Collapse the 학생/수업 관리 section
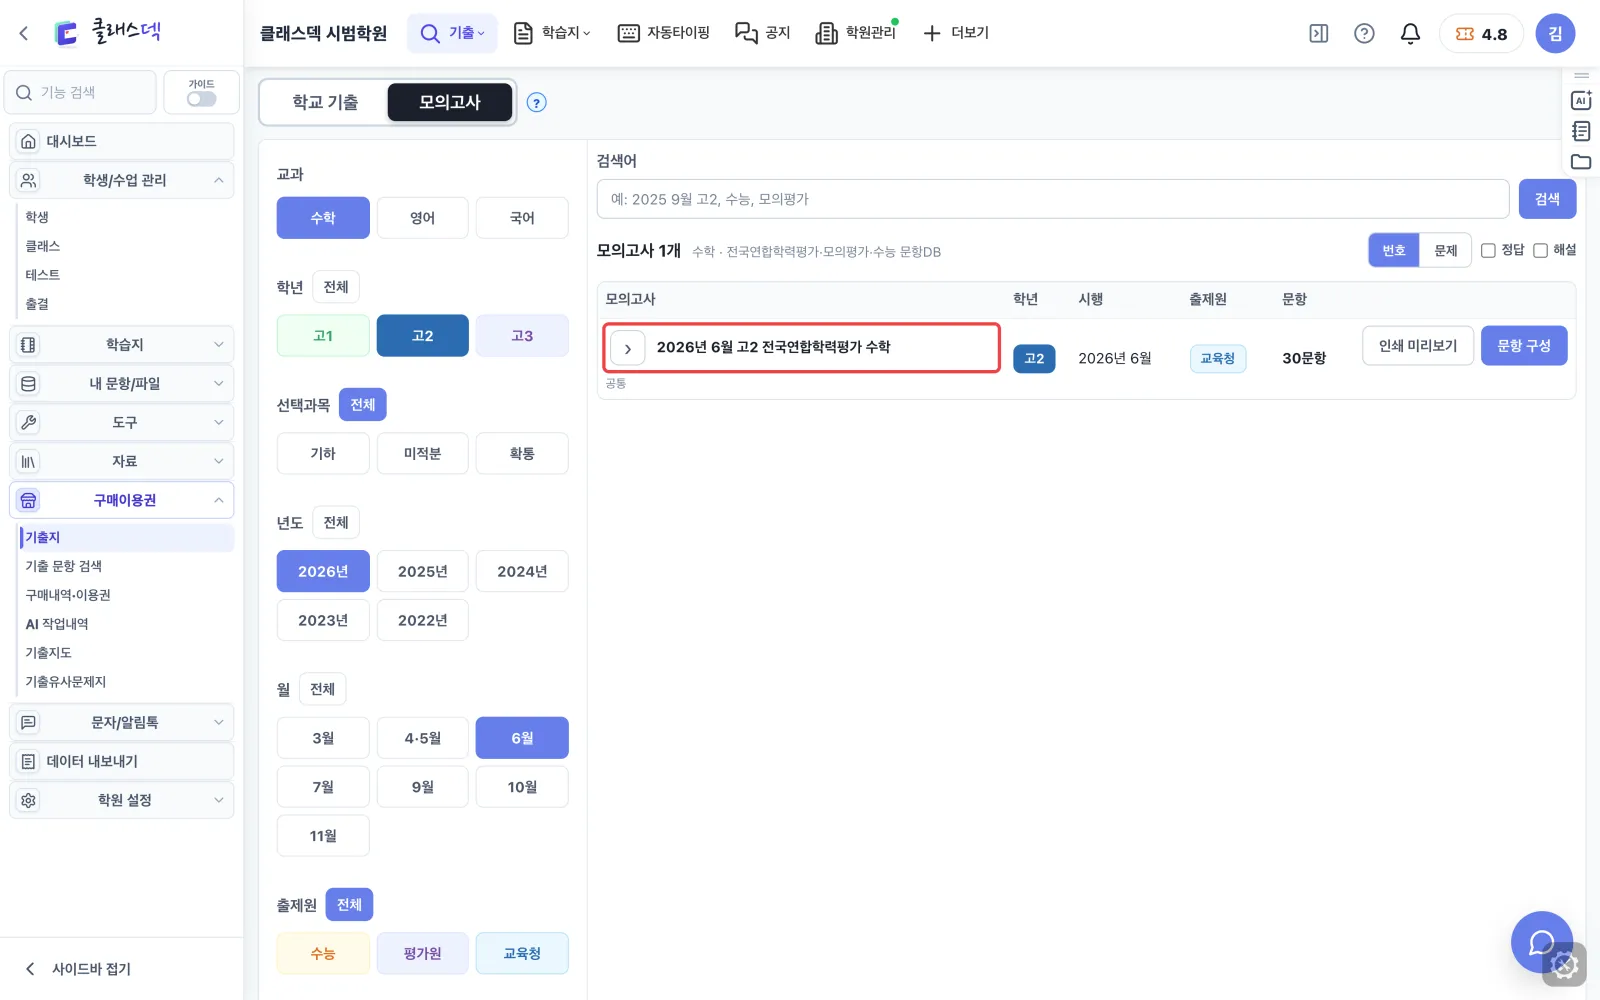 tap(121, 180)
